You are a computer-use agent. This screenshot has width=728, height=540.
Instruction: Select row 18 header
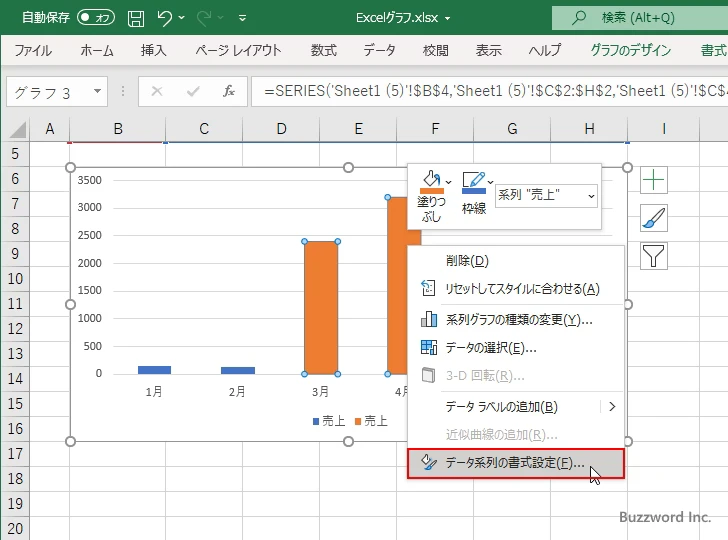pos(15,479)
